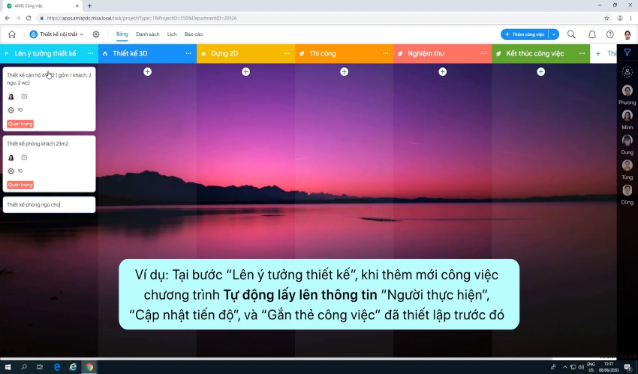
Task: Select member Dung avatar
Action: [627, 140]
